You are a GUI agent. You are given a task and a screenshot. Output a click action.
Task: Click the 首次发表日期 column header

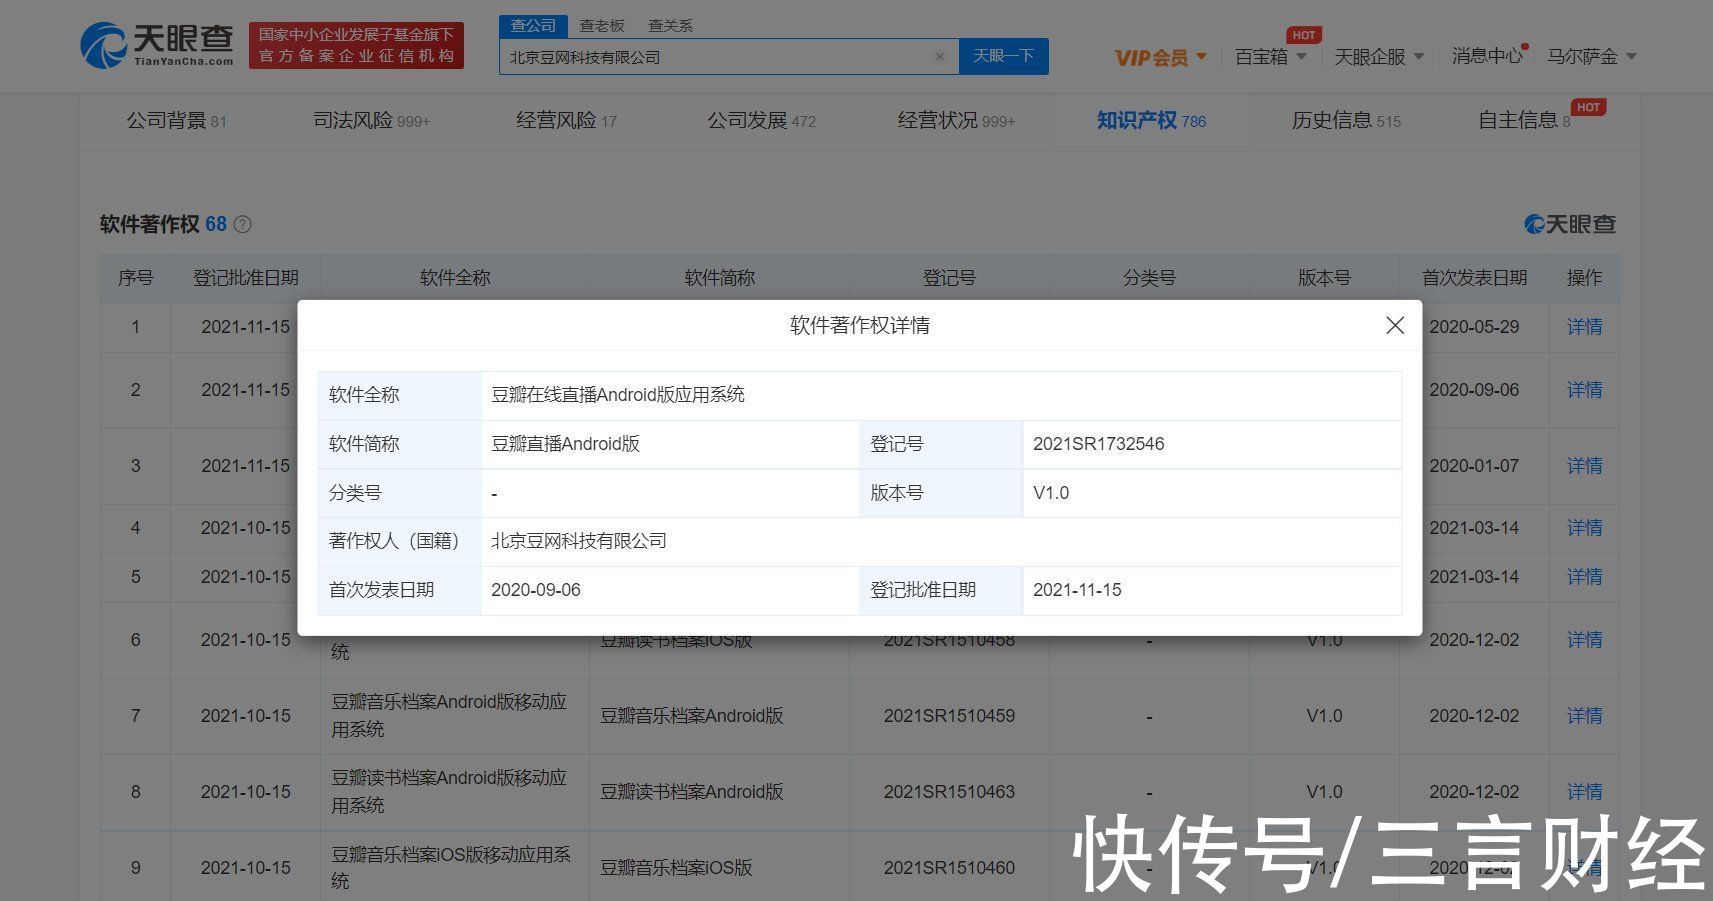click(1474, 278)
